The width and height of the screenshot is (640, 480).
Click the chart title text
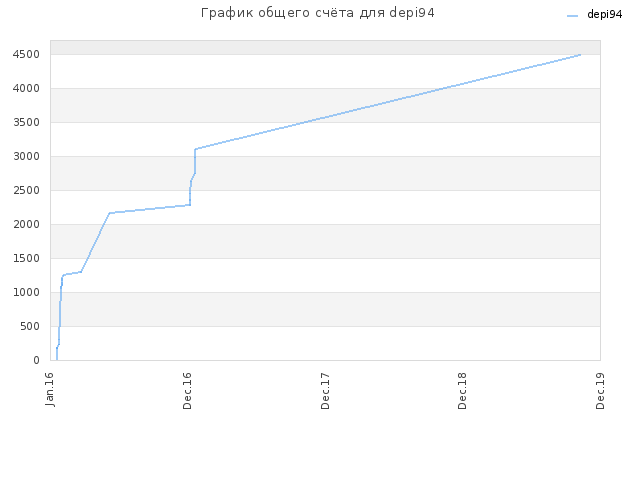click(318, 13)
